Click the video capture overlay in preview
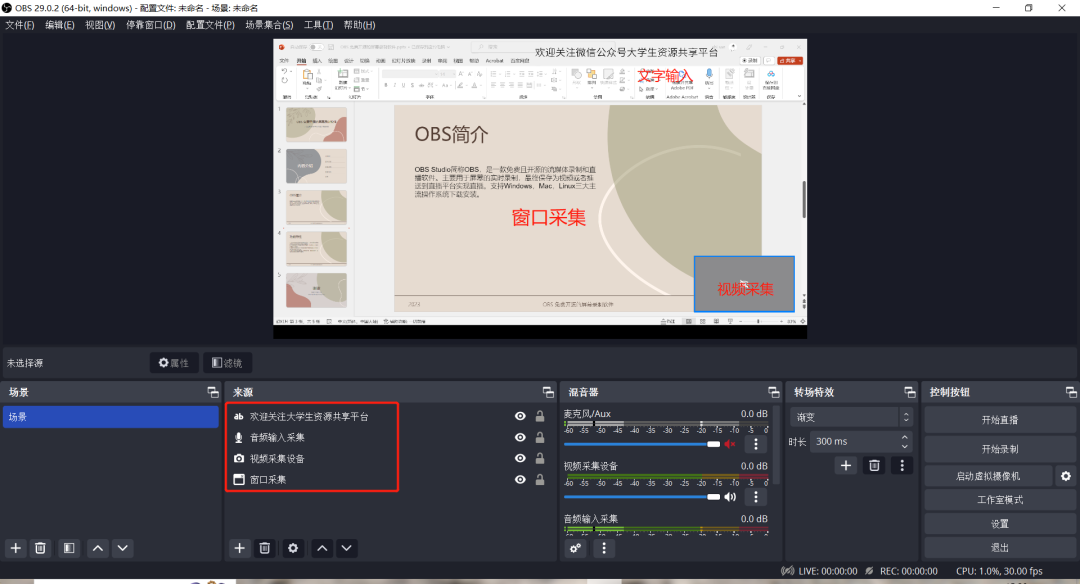Image resolution: width=1080 pixels, height=584 pixels. tap(744, 284)
